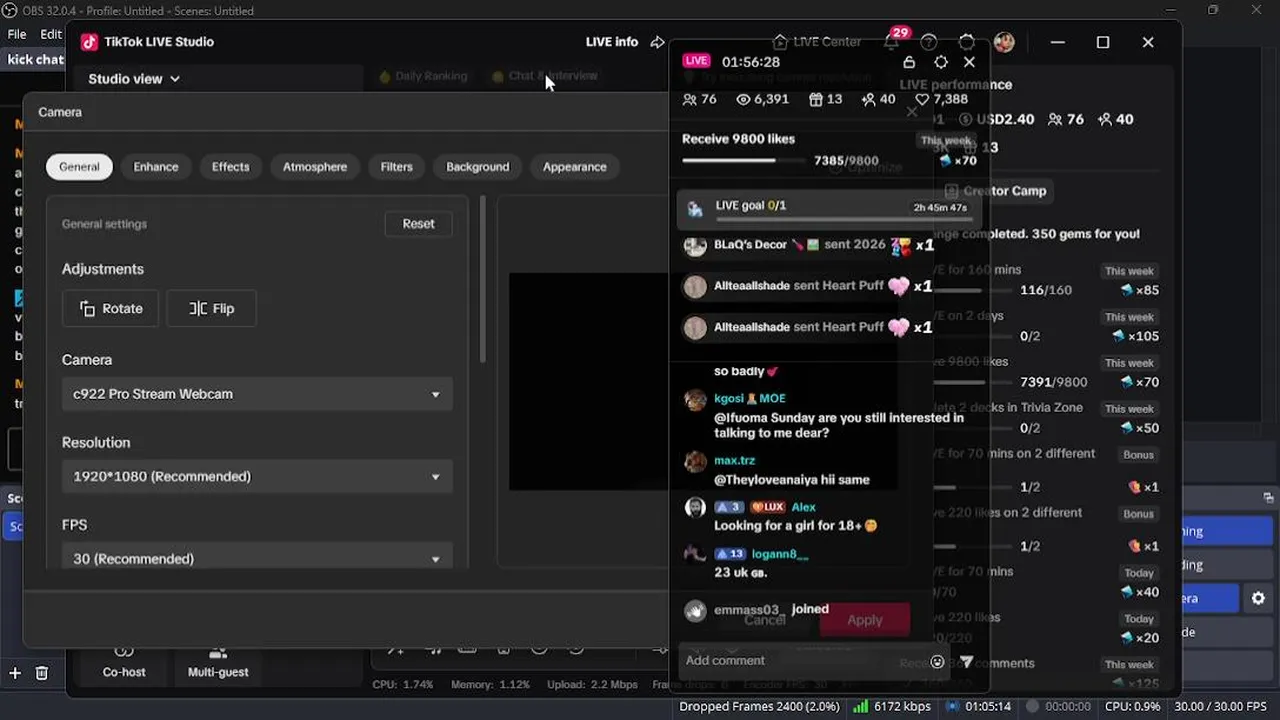Click the '01:56:28' live duration timer
This screenshot has height=720, width=1280.
[750, 62]
